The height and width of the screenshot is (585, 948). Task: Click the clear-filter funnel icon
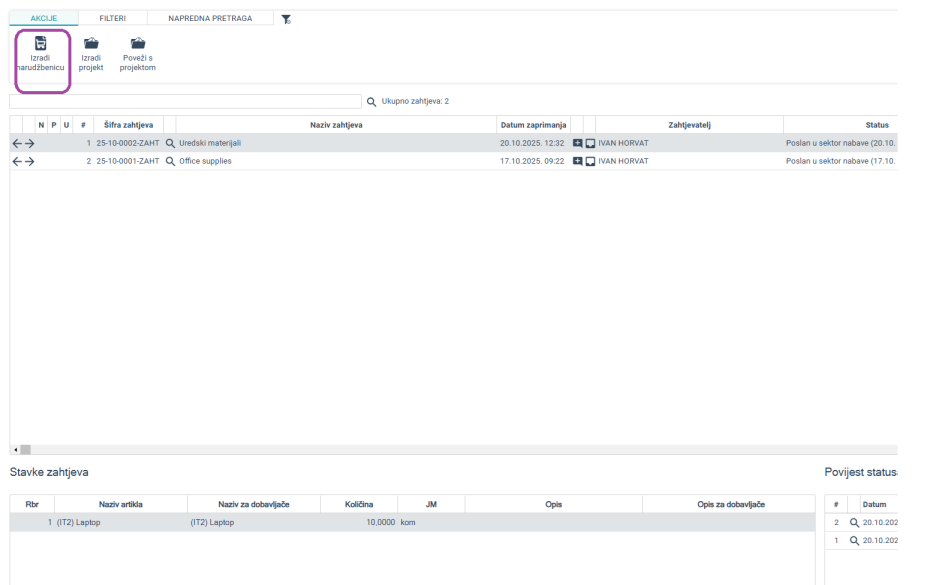point(286,19)
